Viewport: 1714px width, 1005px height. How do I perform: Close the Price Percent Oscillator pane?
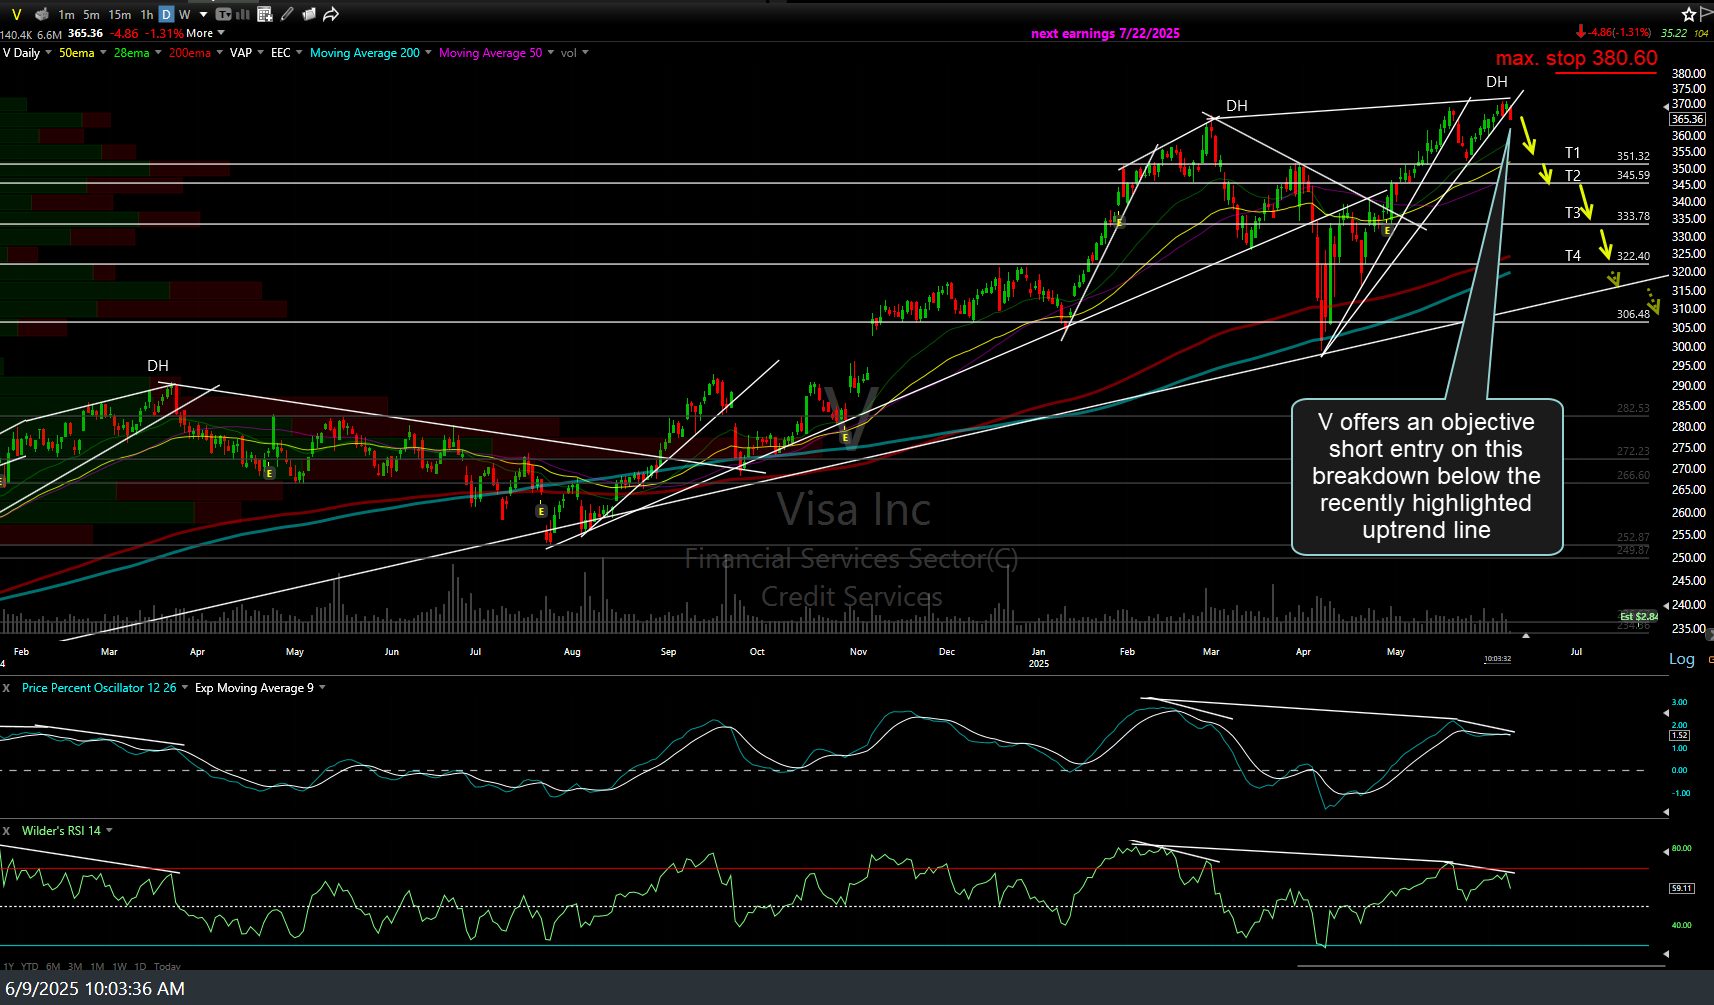tap(7, 688)
